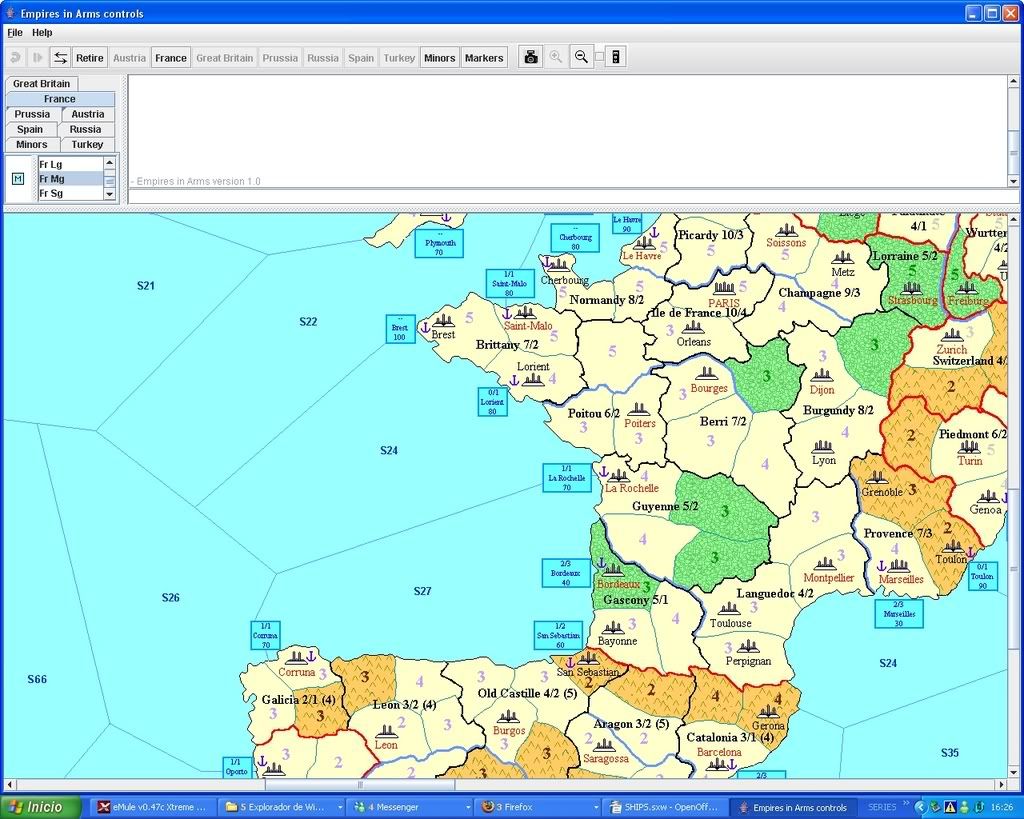Click the San Sebastian 60 port box

(558, 635)
